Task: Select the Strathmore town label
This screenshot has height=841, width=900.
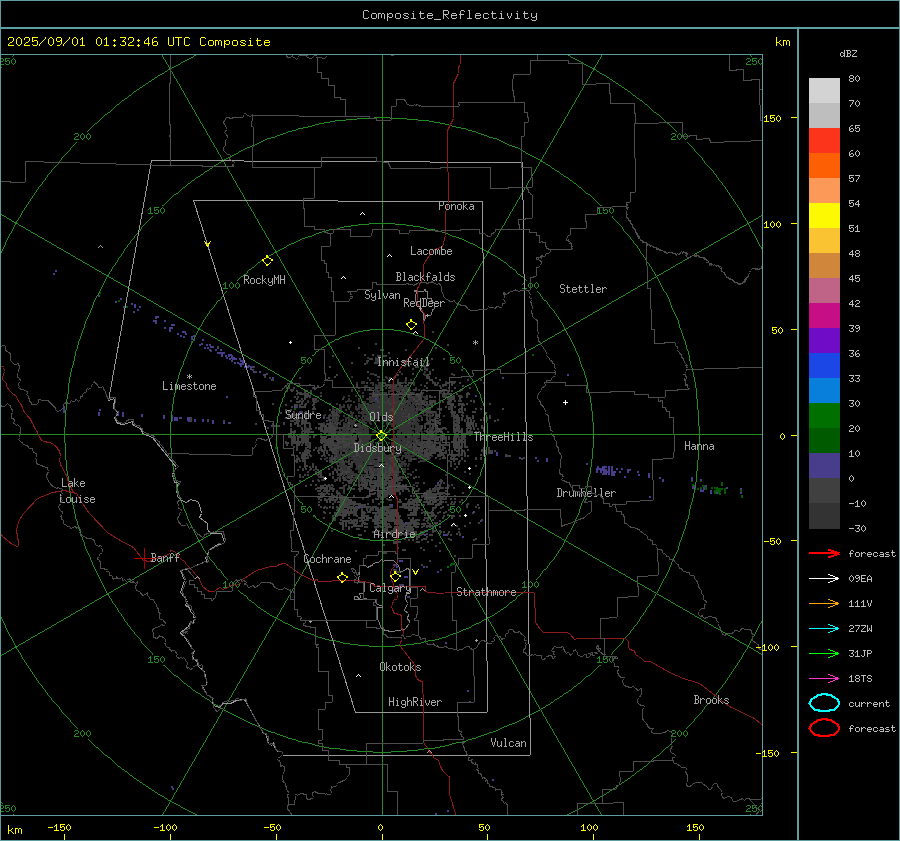Action: pyautogui.click(x=486, y=592)
